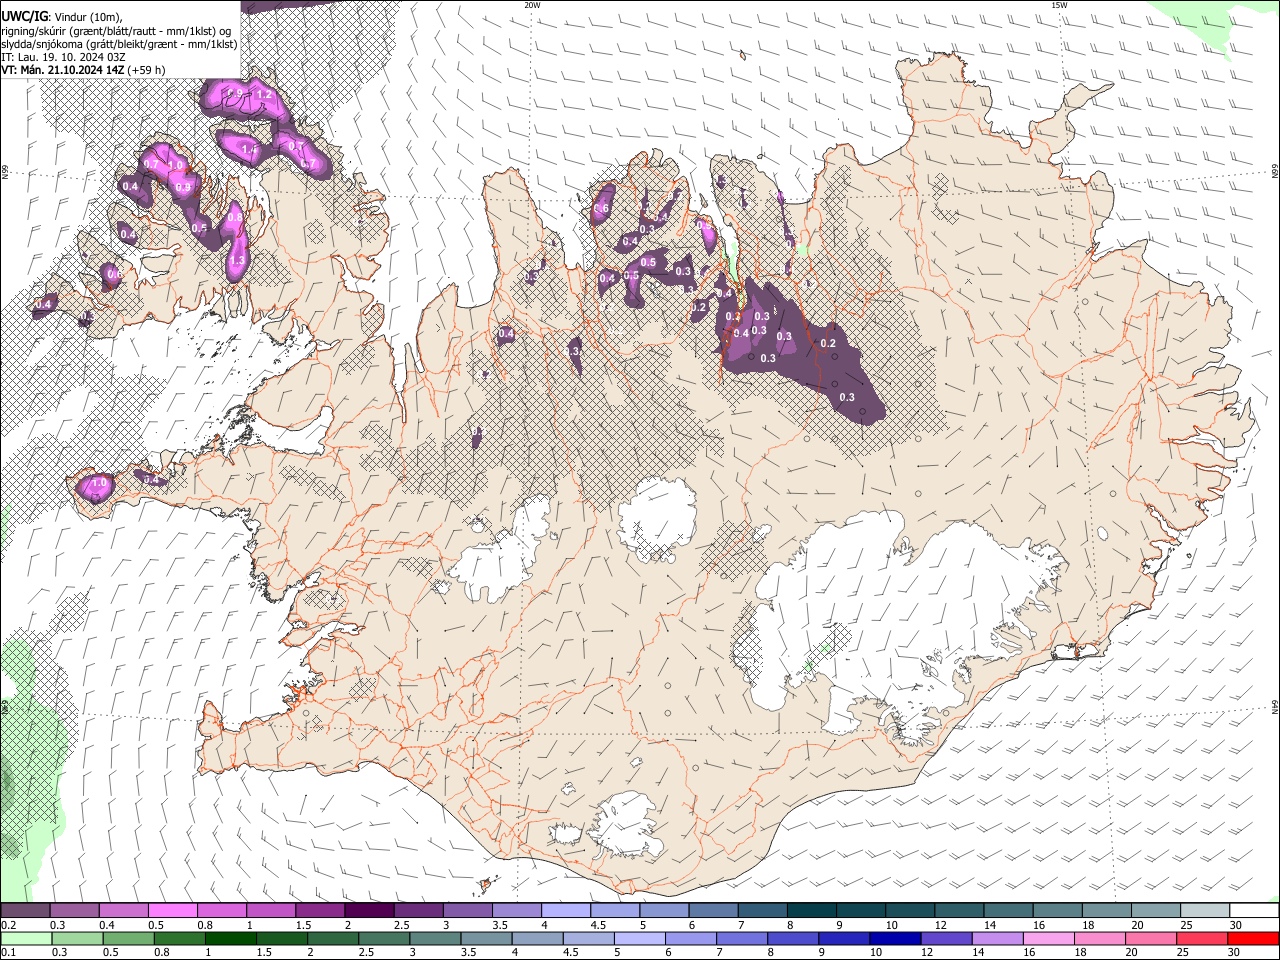Click the '0.1' tick label of the rain scale
This screenshot has height=960, width=1280.
click(x=8, y=952)
